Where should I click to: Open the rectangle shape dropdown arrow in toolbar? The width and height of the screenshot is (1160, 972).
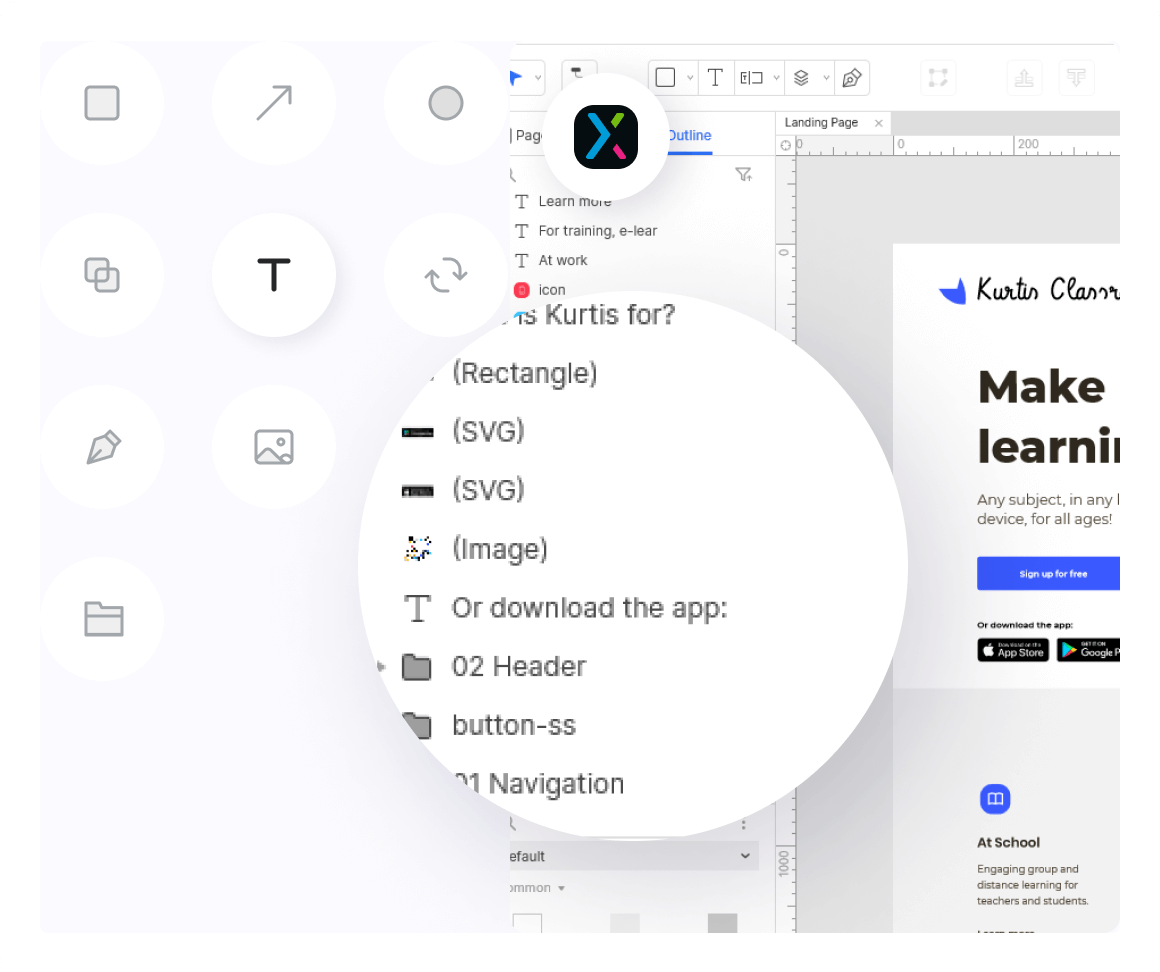point(690,78)
